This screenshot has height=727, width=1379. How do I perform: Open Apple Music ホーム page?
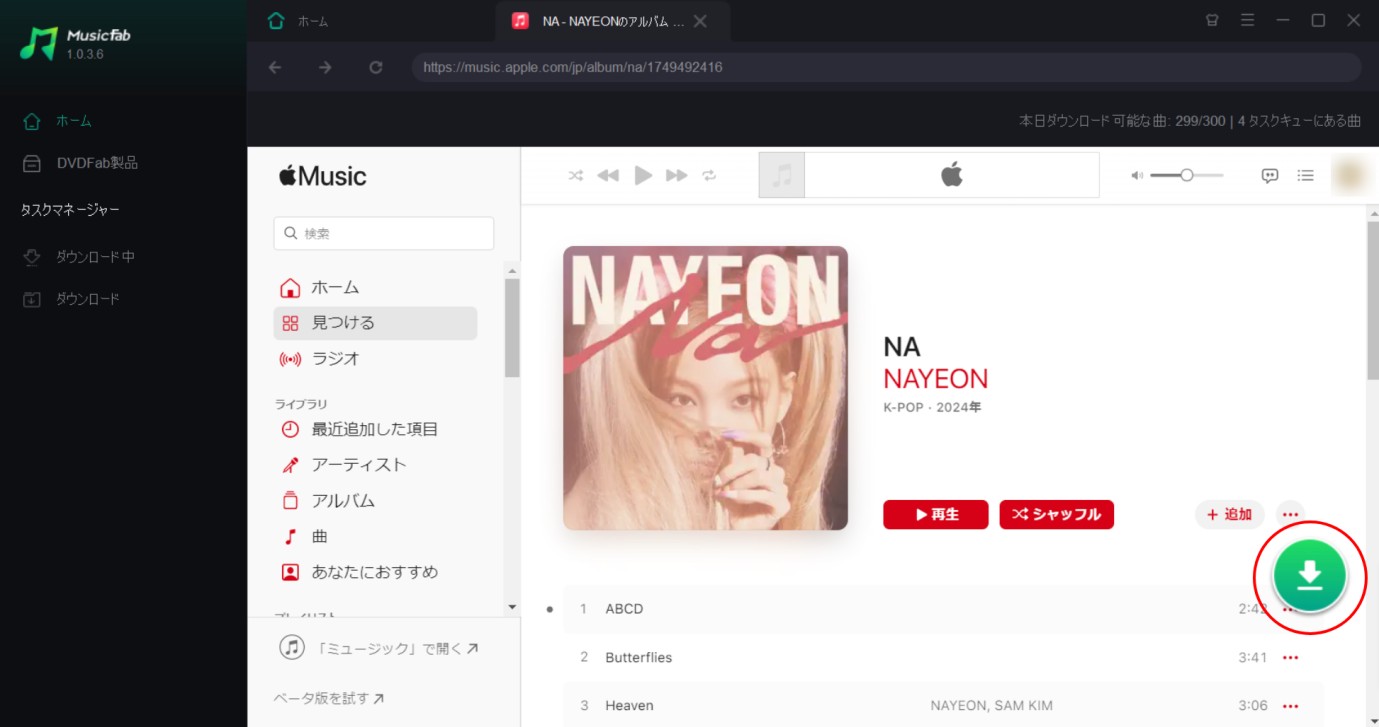[x=375, y=288]
